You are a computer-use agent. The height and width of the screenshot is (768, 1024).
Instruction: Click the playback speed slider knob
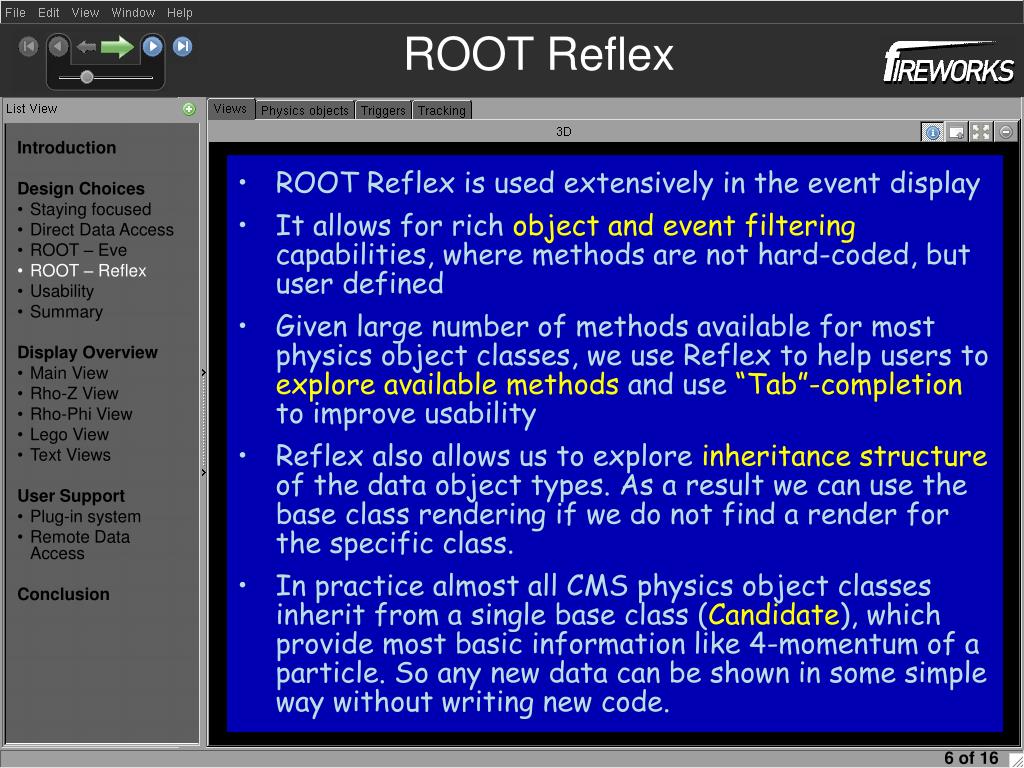pos(86,77)
